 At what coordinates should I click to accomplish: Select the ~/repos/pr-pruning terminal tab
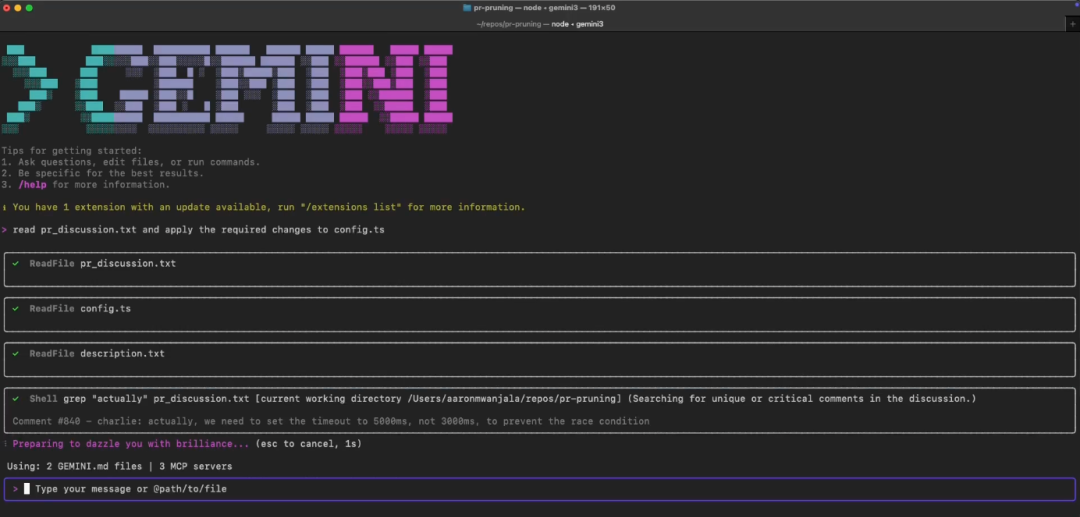point(539,23)
